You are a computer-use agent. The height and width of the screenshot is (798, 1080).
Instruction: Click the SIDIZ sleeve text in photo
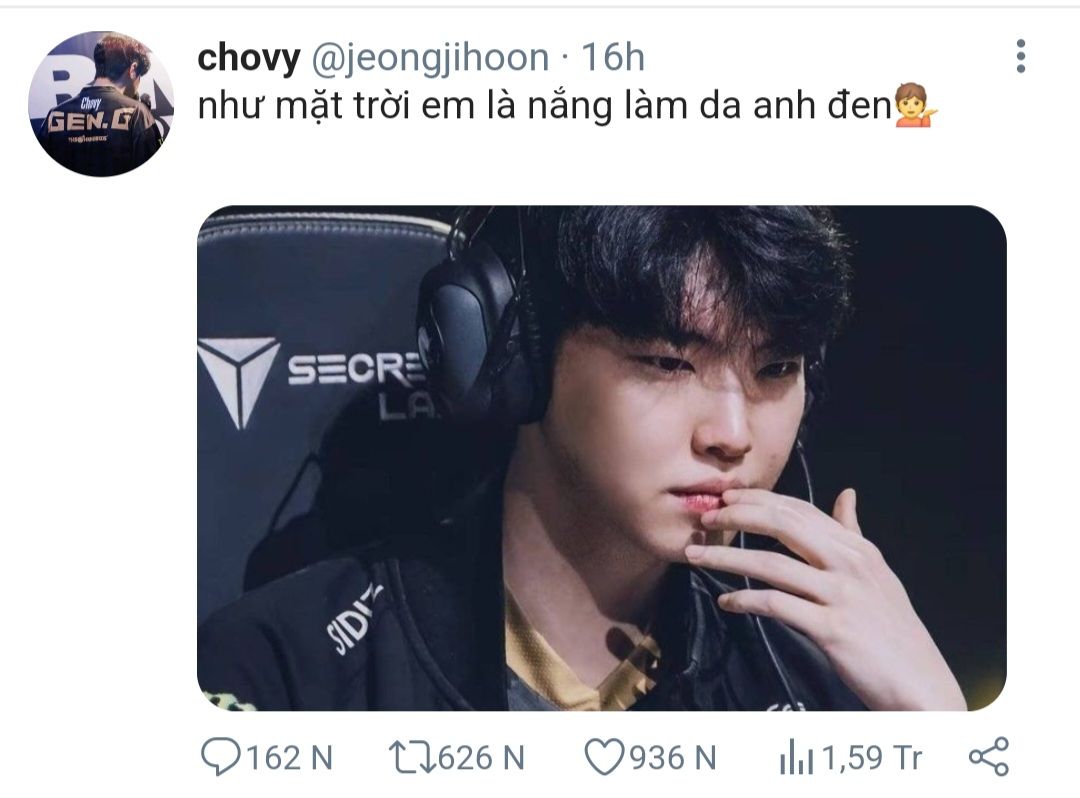pyautogui.click(x=353, y=619)
